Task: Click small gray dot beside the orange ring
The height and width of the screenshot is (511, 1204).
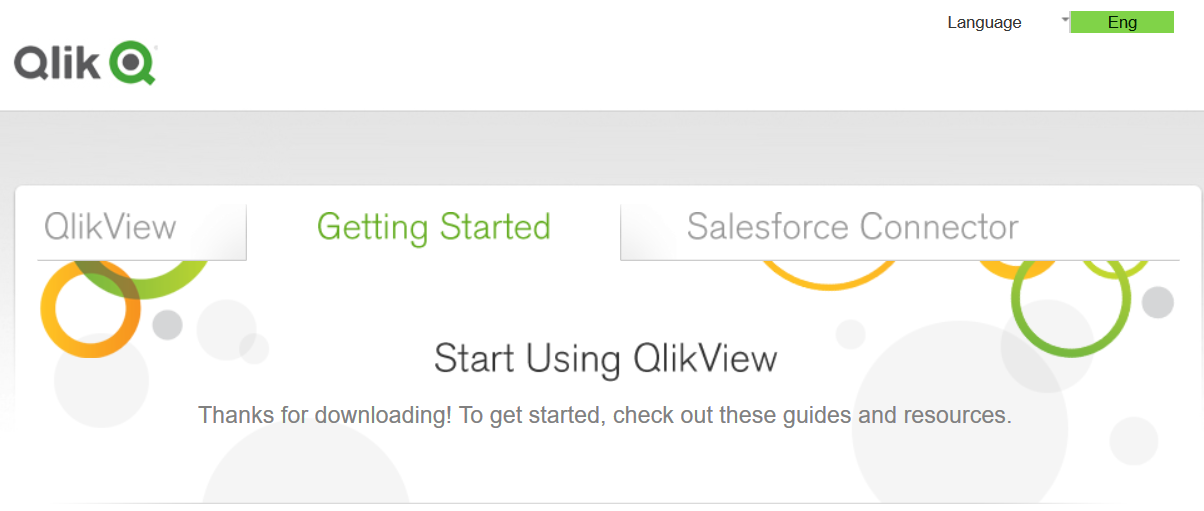Action: click(x=167, y=324)
